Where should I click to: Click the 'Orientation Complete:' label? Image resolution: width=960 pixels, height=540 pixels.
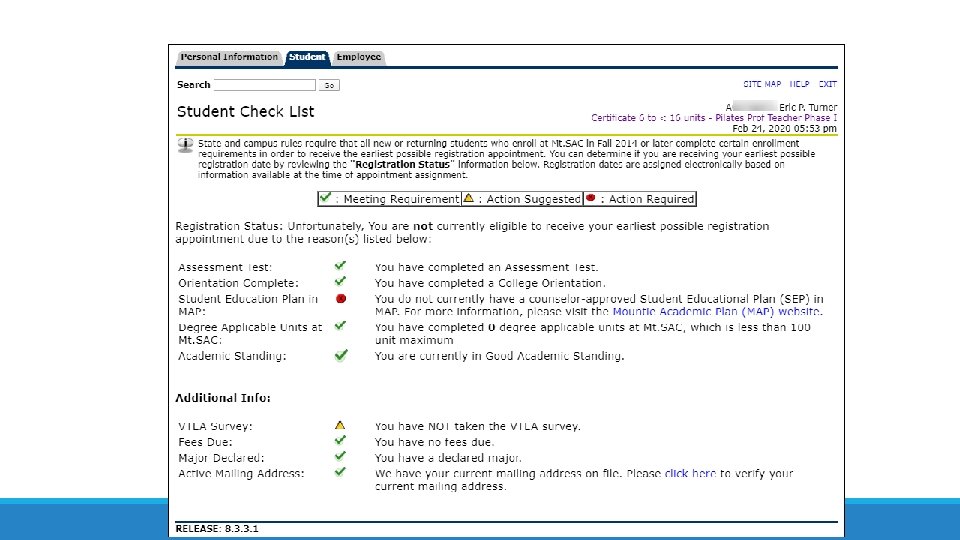[x=238, y=283]
